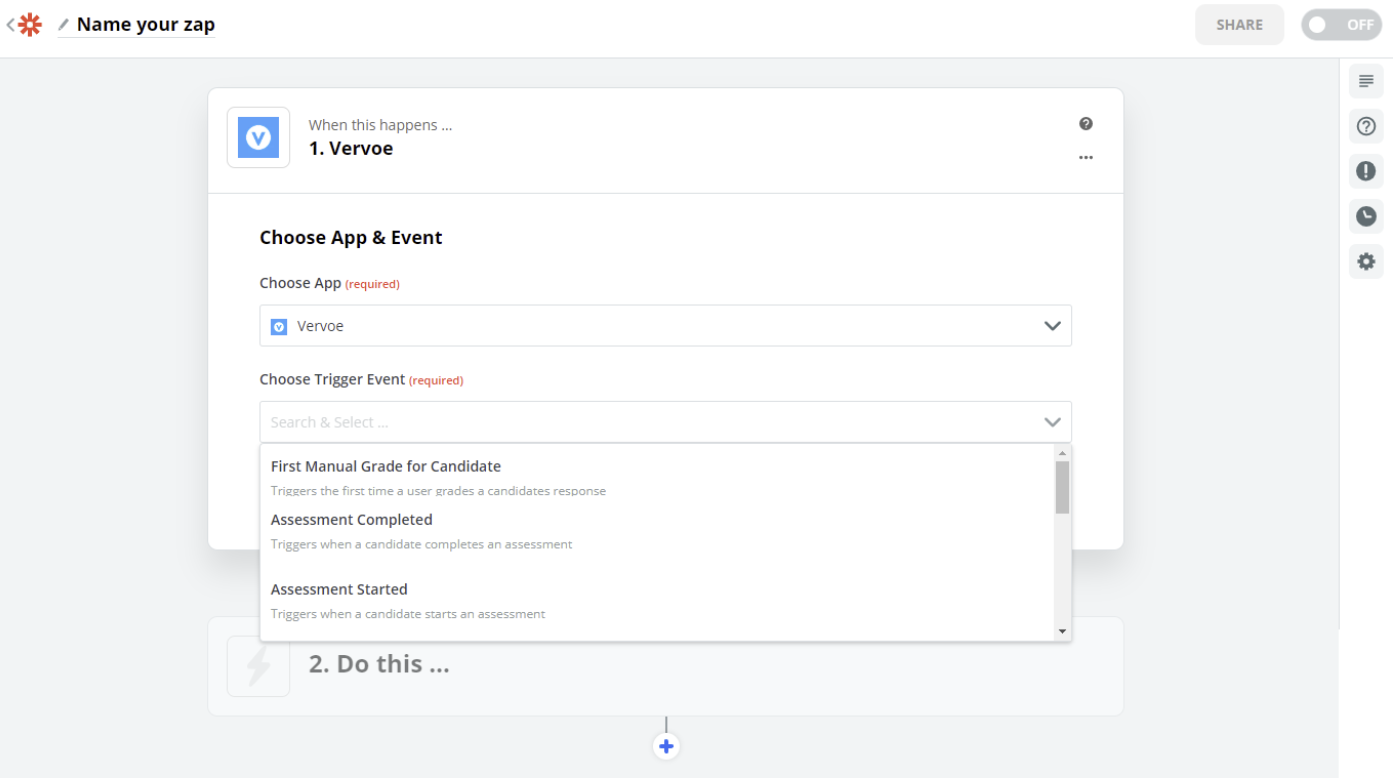Click the dropdown scroll up arrow

point(1062,453)
